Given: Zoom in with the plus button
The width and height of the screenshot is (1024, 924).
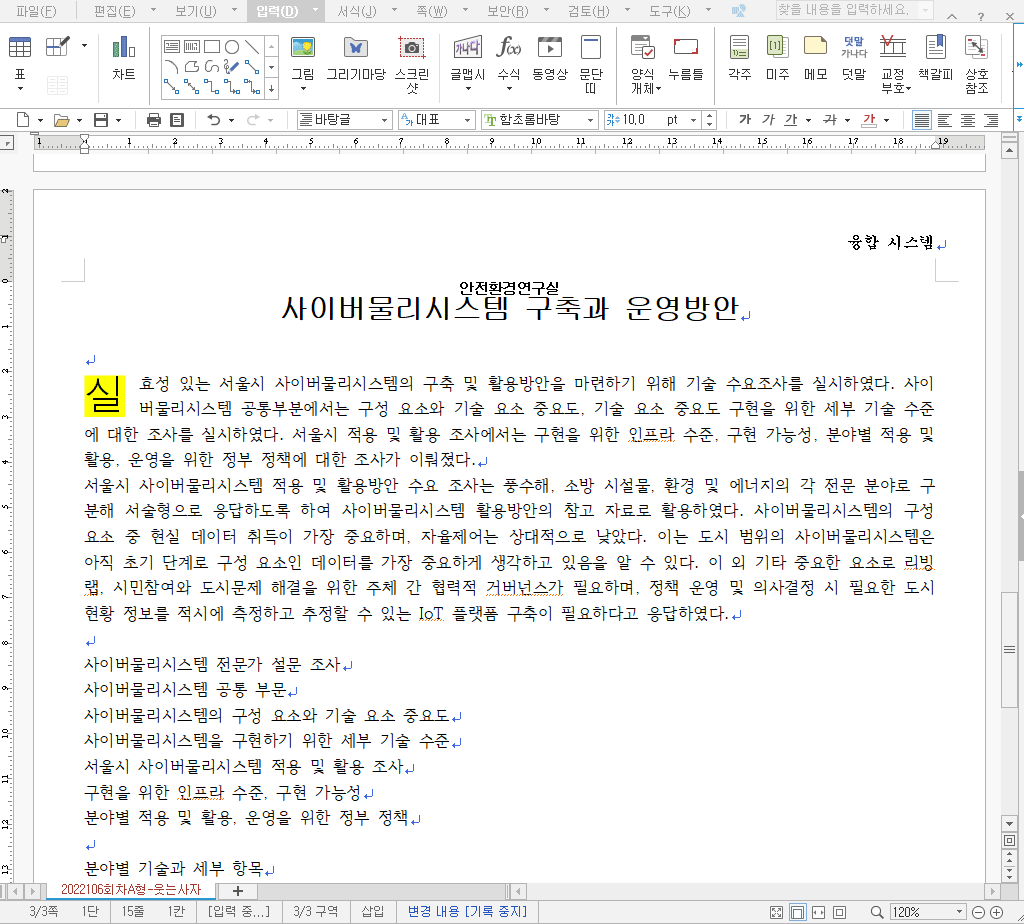Looking at the screenshot, I should coord(997,912).
